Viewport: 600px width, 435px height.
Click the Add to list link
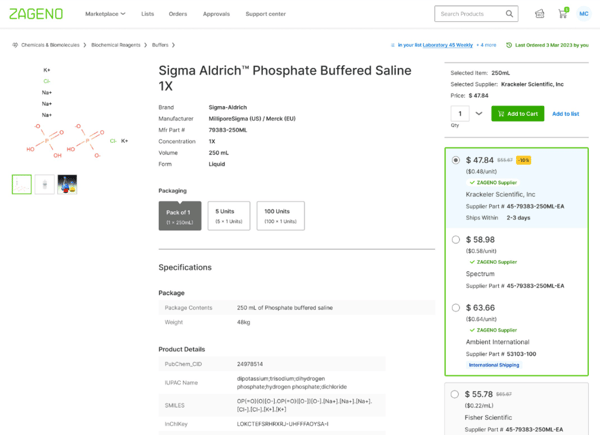pyautogui.click(x=565, y=114)
